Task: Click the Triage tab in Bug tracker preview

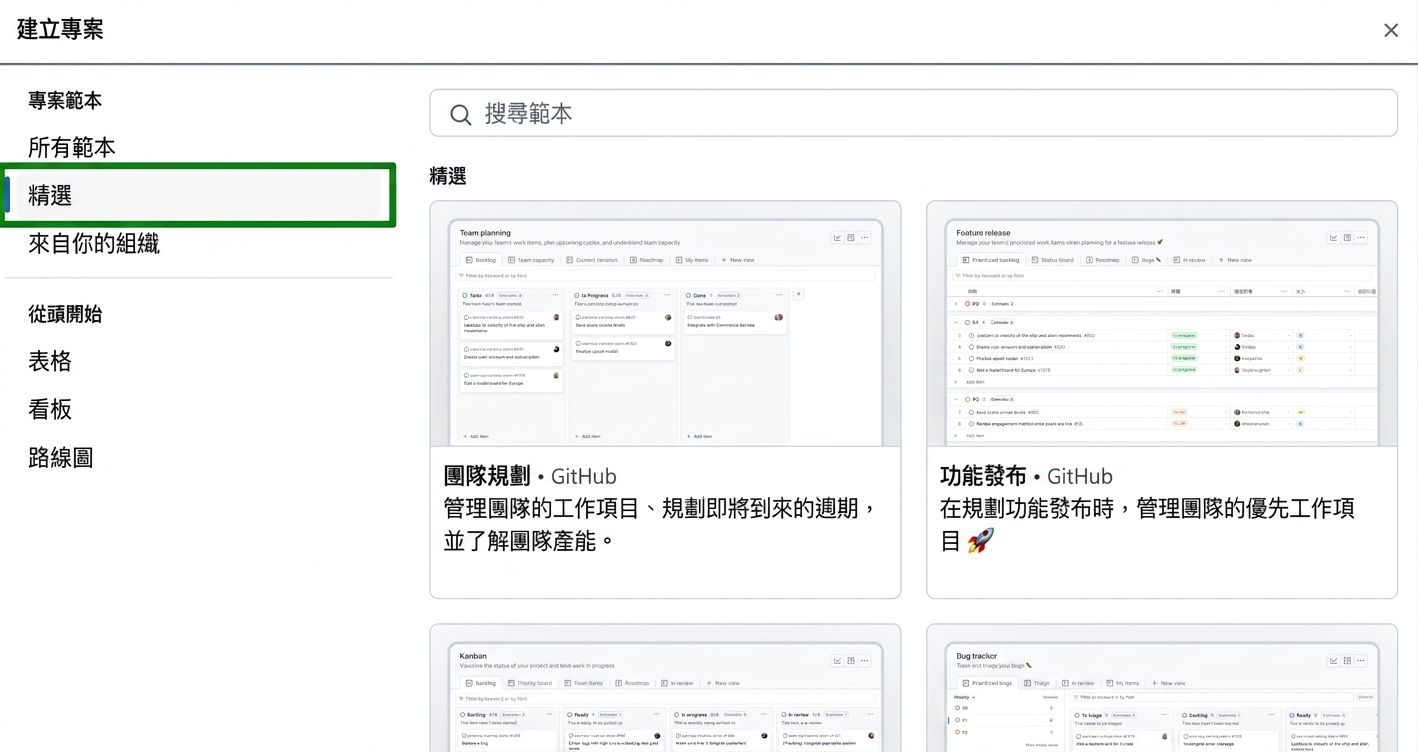Action: pyautogui.click(x=1037, y=683)
